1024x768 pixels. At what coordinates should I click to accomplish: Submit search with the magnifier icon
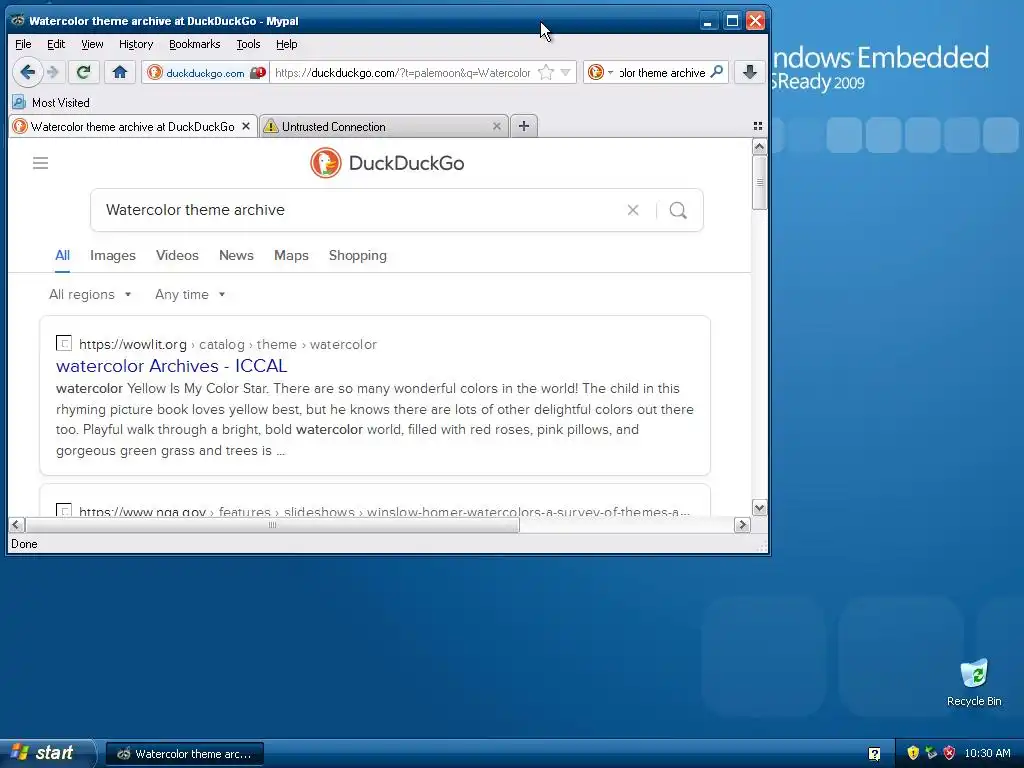click(678, 210)
